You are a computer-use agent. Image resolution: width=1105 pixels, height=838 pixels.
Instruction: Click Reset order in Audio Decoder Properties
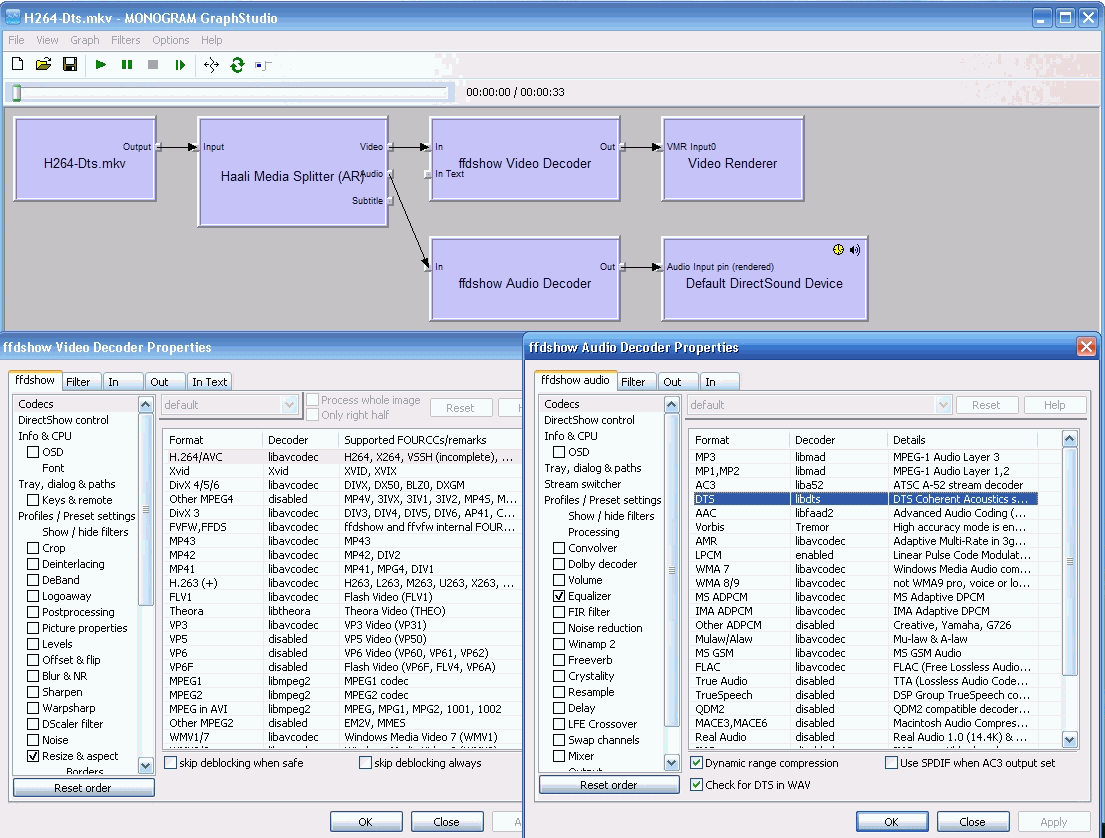[609, 784]
